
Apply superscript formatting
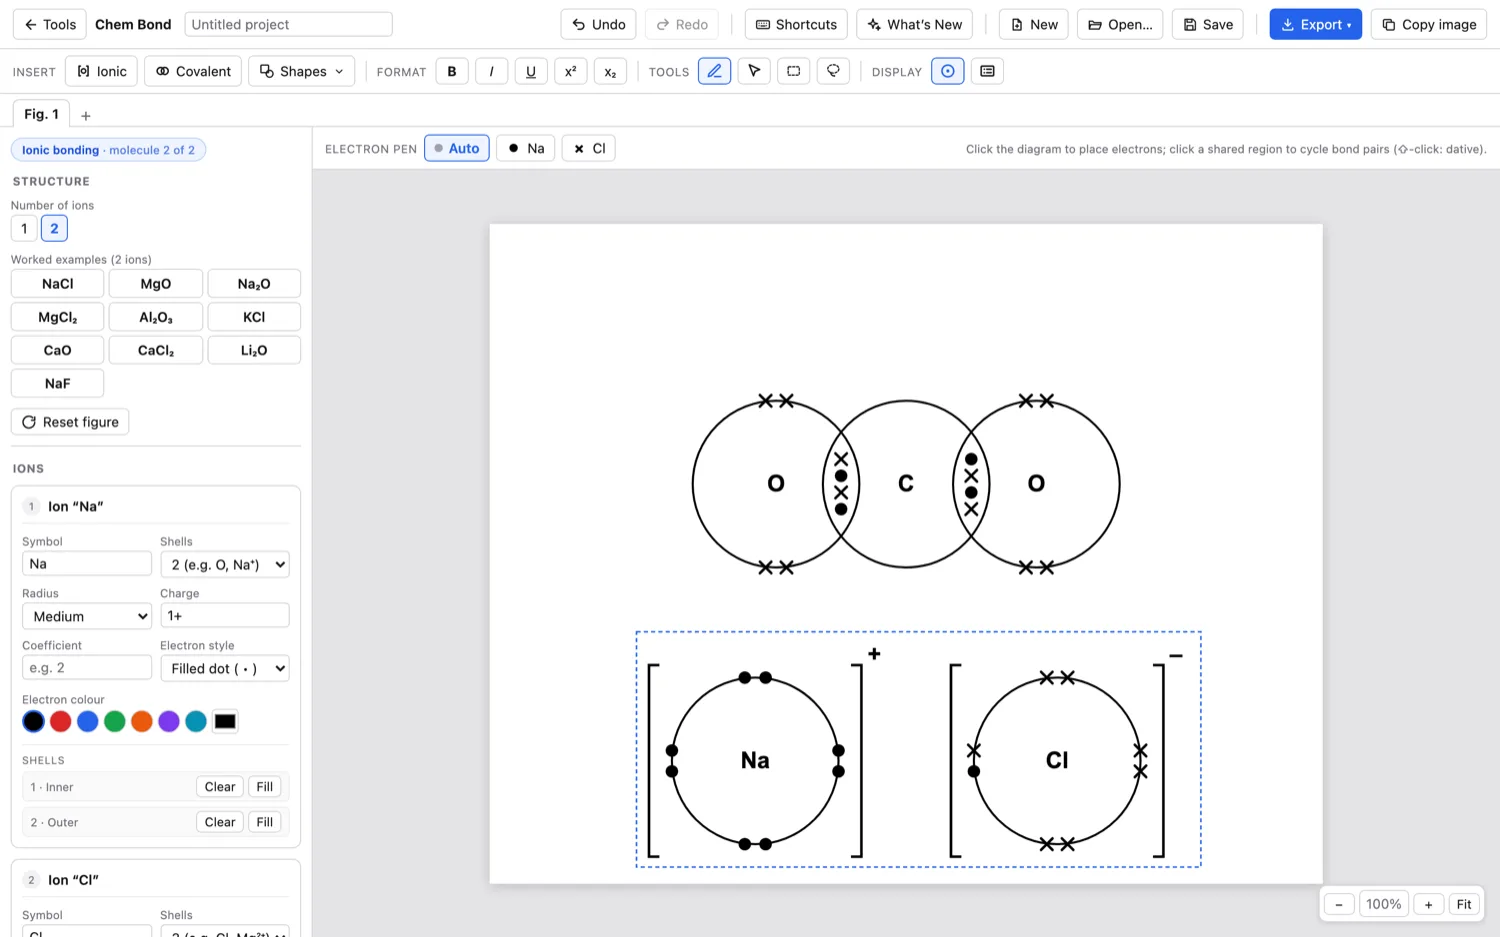pos(570,71)
